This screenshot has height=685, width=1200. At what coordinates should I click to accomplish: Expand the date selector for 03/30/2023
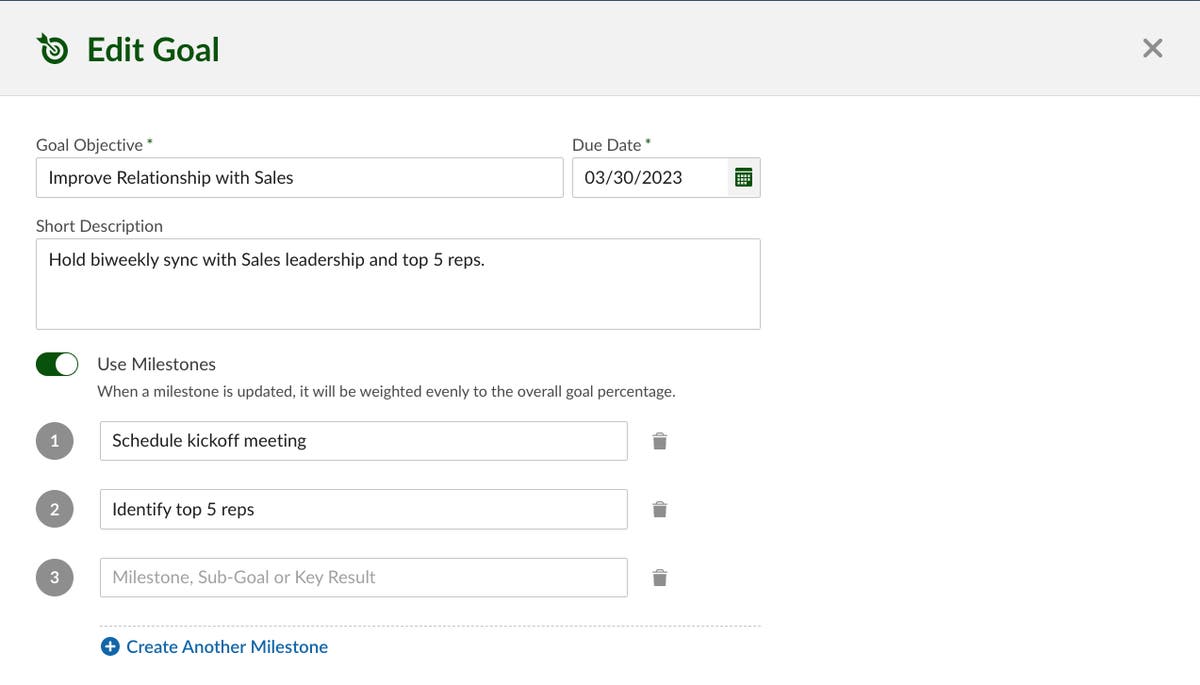tap(745, 177)
